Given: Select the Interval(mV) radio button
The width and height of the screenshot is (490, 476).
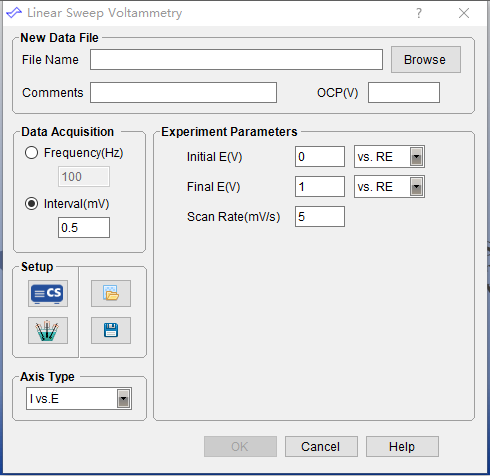Looking at the screenshot, I should point(31,204).
